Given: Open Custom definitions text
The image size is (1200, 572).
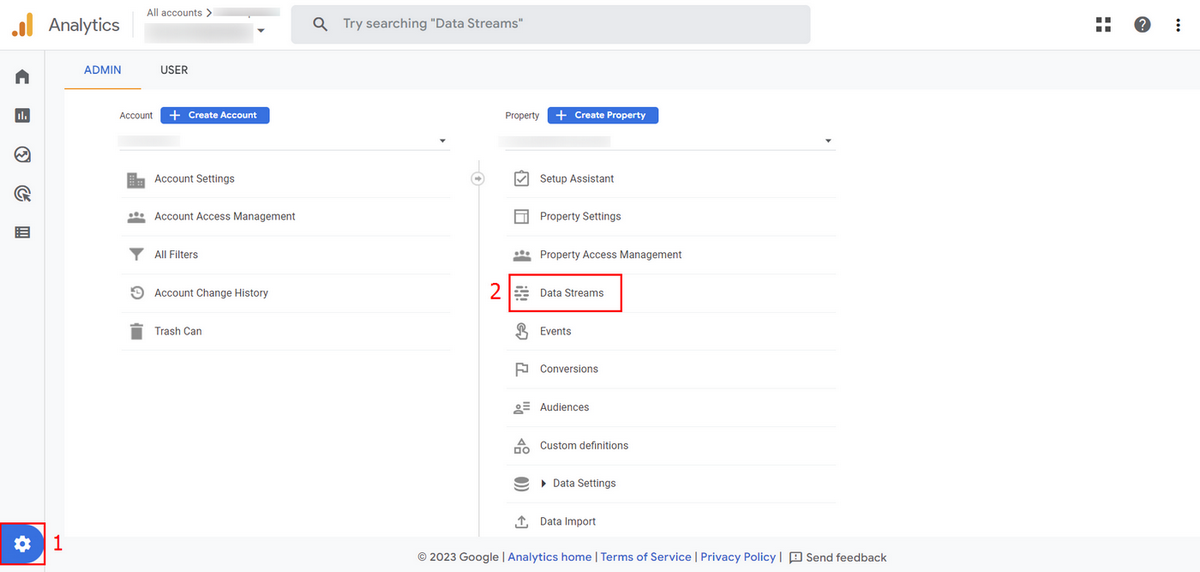Looking at the screenshot, I should (x=584, y=446).
